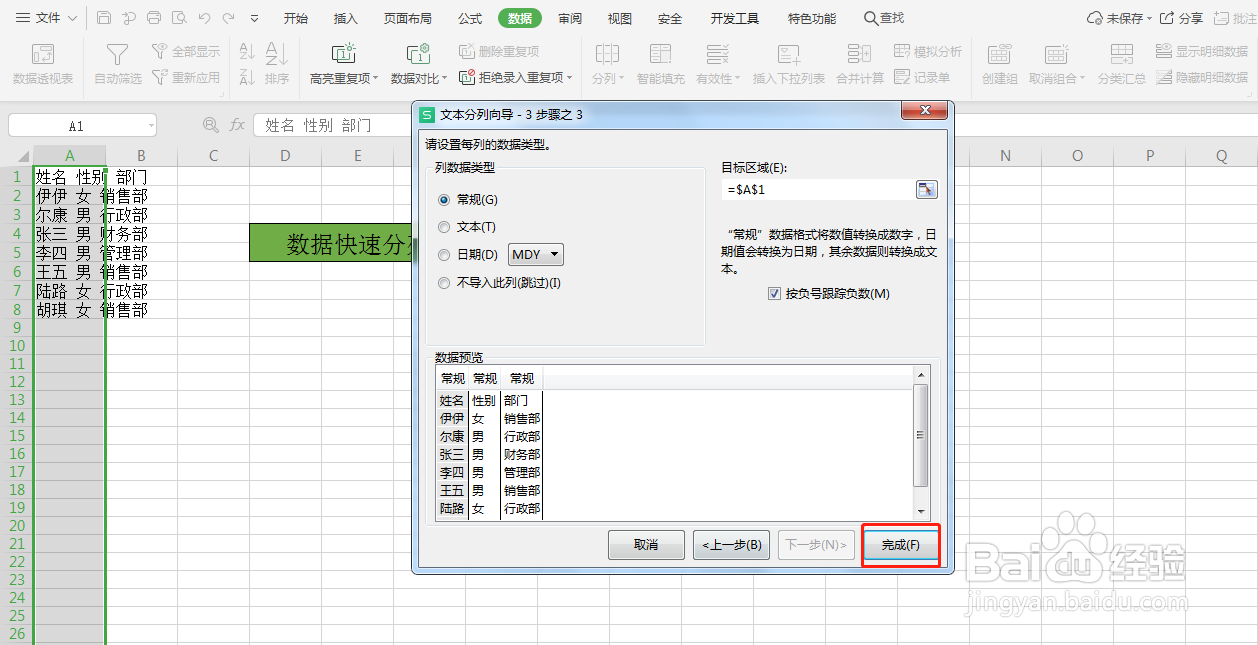Viewport: 1258px width, 645px height.
Task: Expand the 数据对比 dropdown
Action: point(446,78)
